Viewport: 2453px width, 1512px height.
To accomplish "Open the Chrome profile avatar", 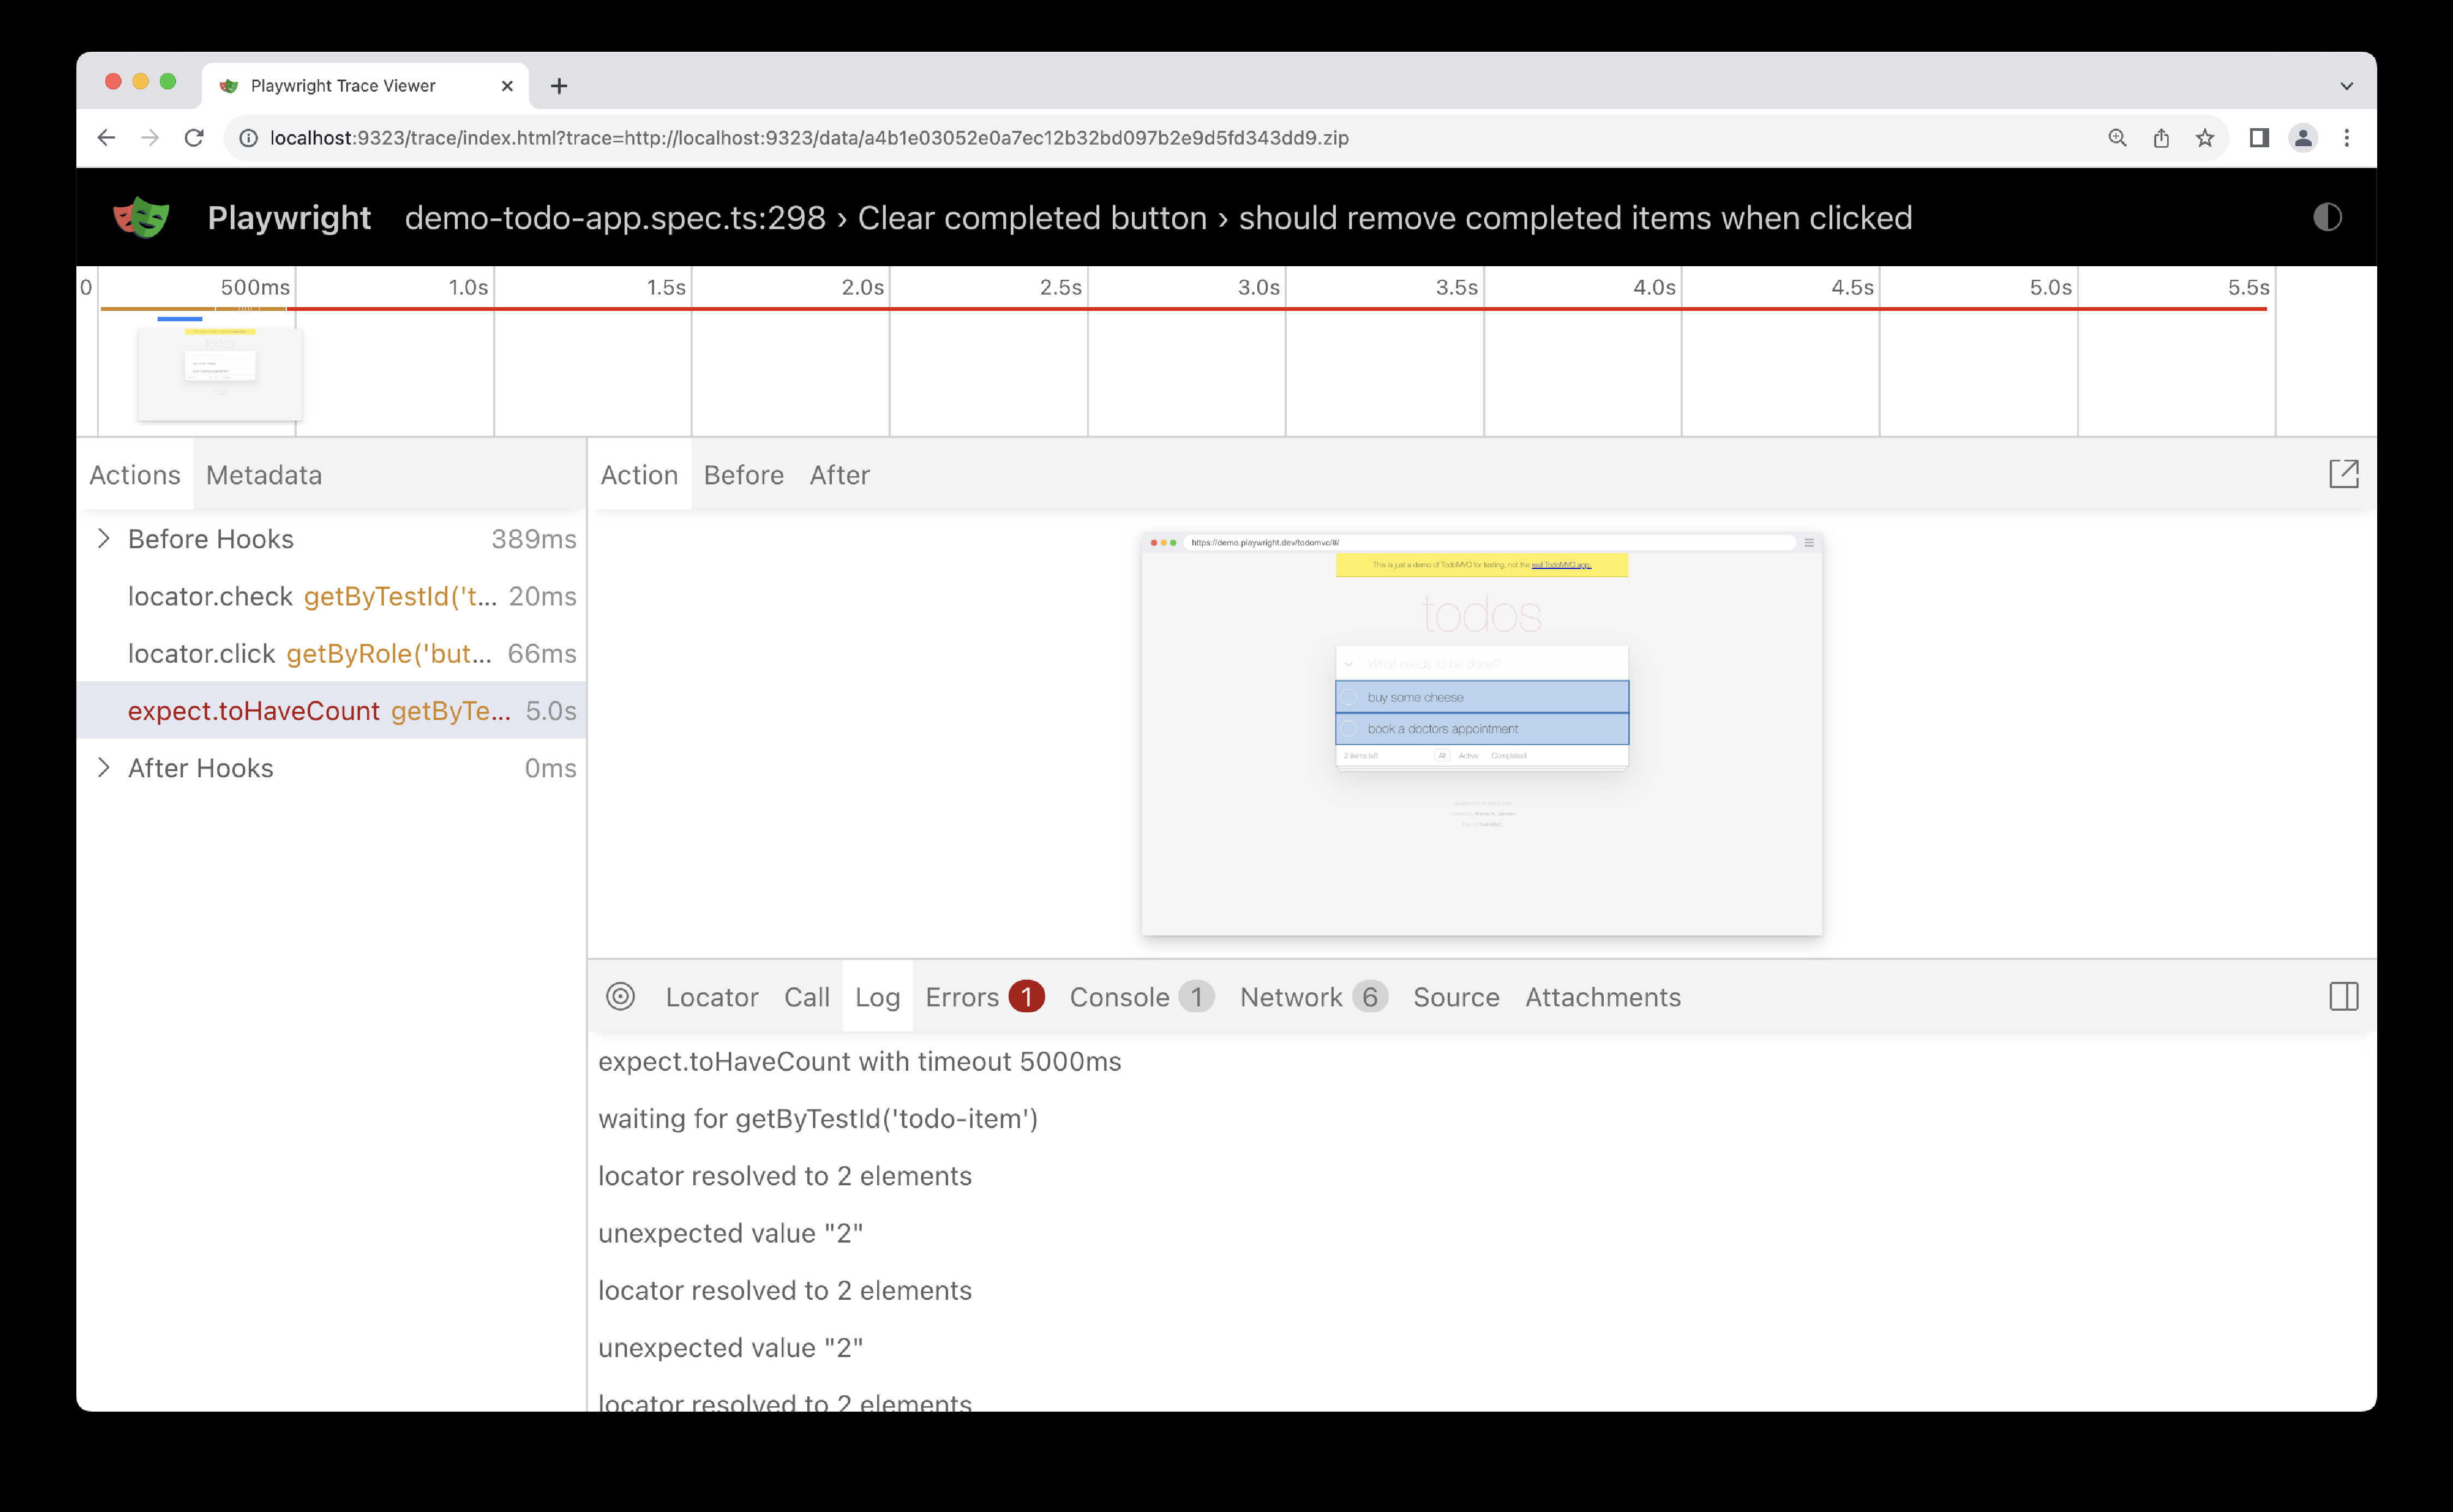I will [2303, 138].
